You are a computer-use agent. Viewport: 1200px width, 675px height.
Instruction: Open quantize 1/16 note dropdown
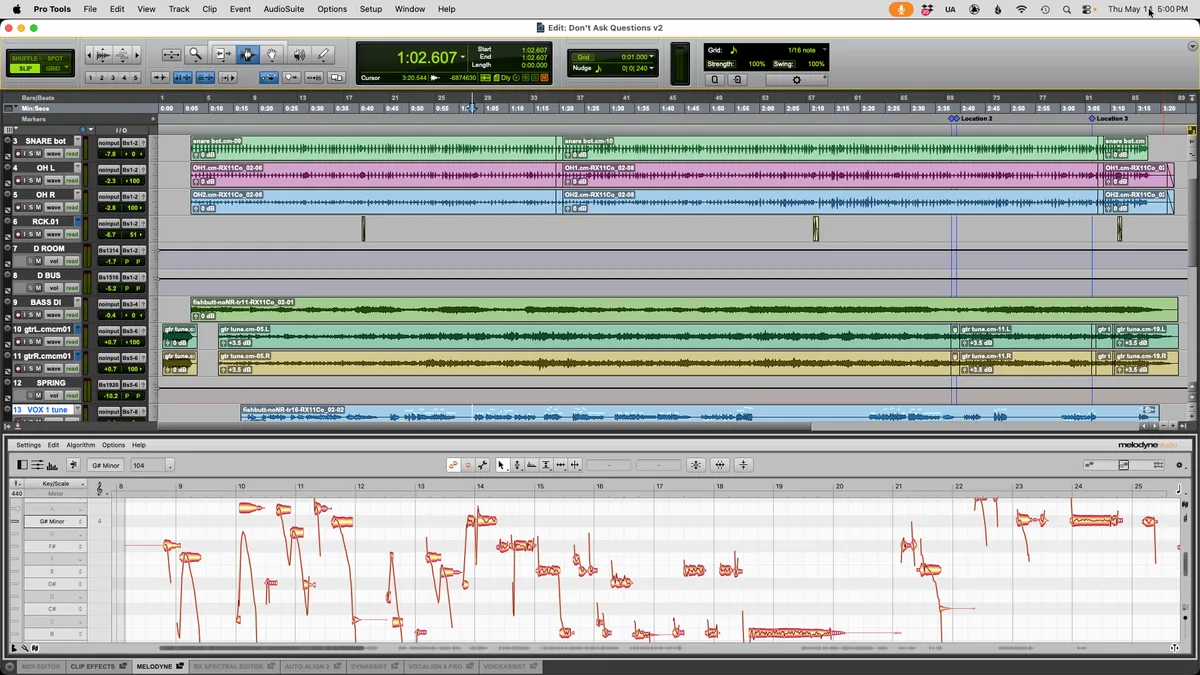(824, 49)
